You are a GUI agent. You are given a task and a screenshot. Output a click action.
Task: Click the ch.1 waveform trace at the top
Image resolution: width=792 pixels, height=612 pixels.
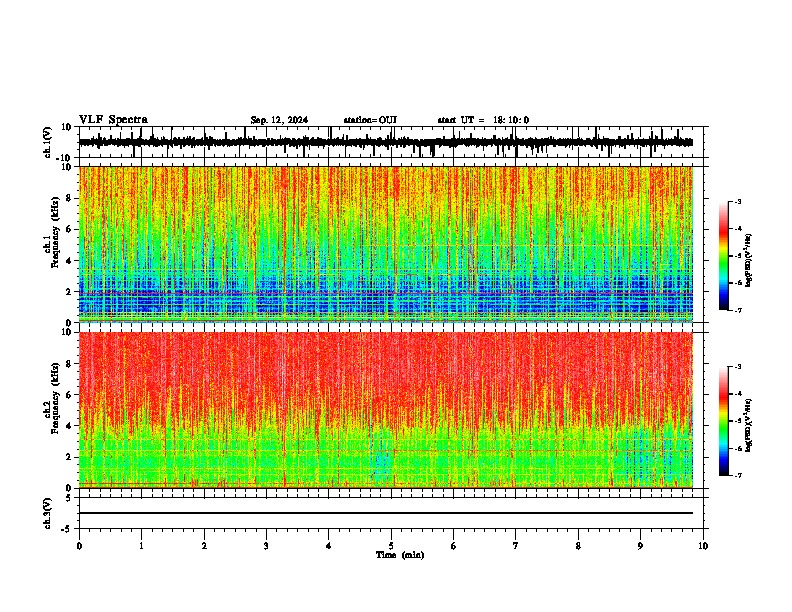coord(385,142)
